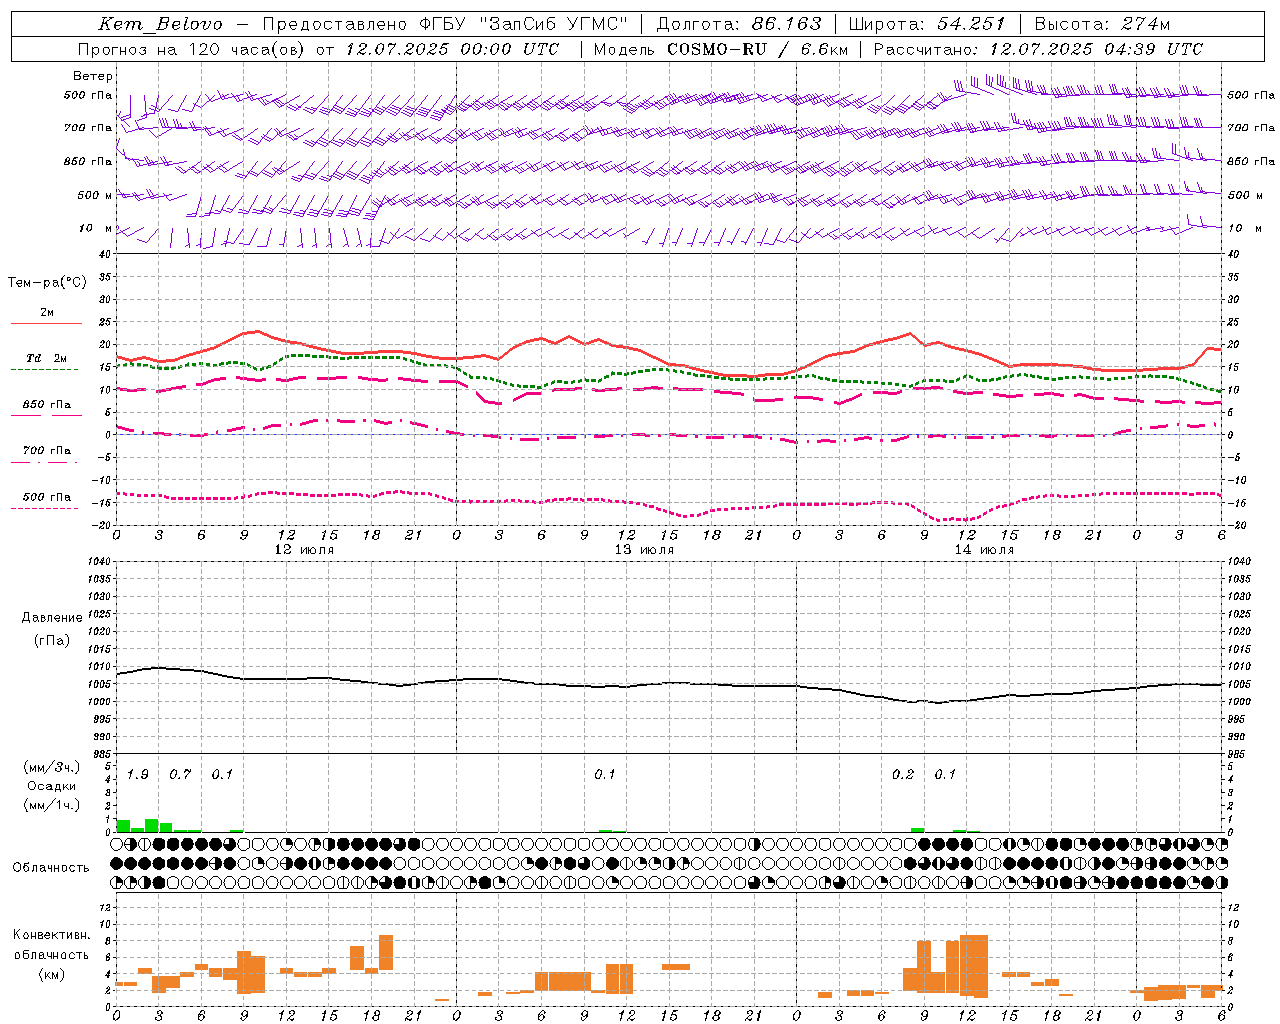The image size is (1280, 1024).
Task: Click the 'Долгота: 86.163' value
Action: tap(738, 24)
